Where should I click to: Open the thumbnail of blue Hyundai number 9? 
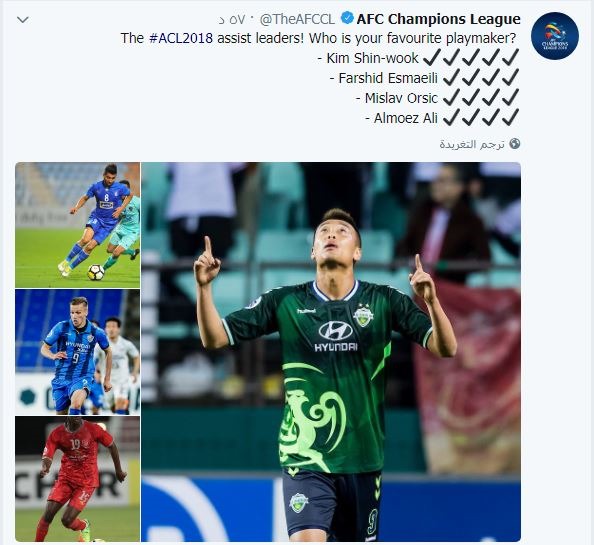(78, 352)
